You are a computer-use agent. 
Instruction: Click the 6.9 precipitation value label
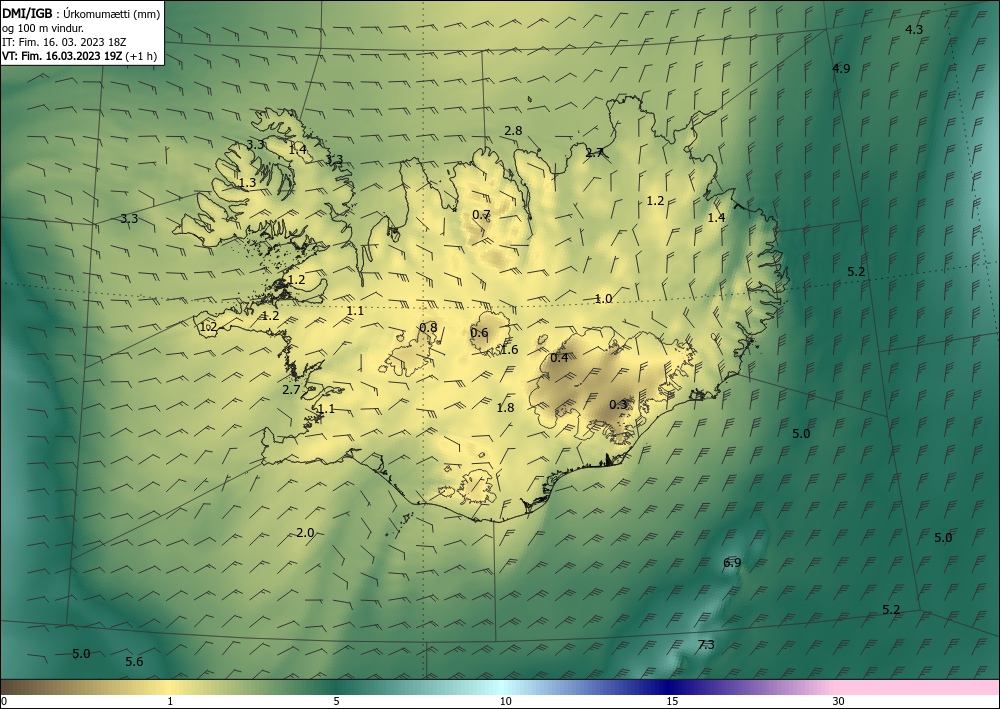point(732,562)
